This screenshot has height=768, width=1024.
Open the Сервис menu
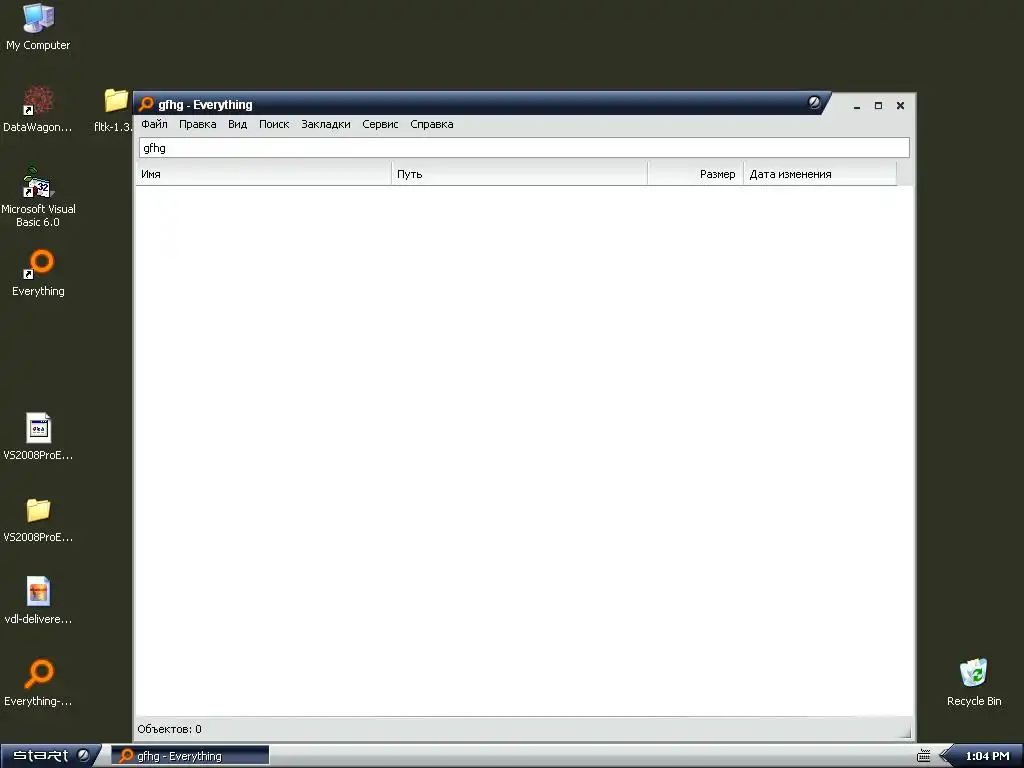[380, 124]
